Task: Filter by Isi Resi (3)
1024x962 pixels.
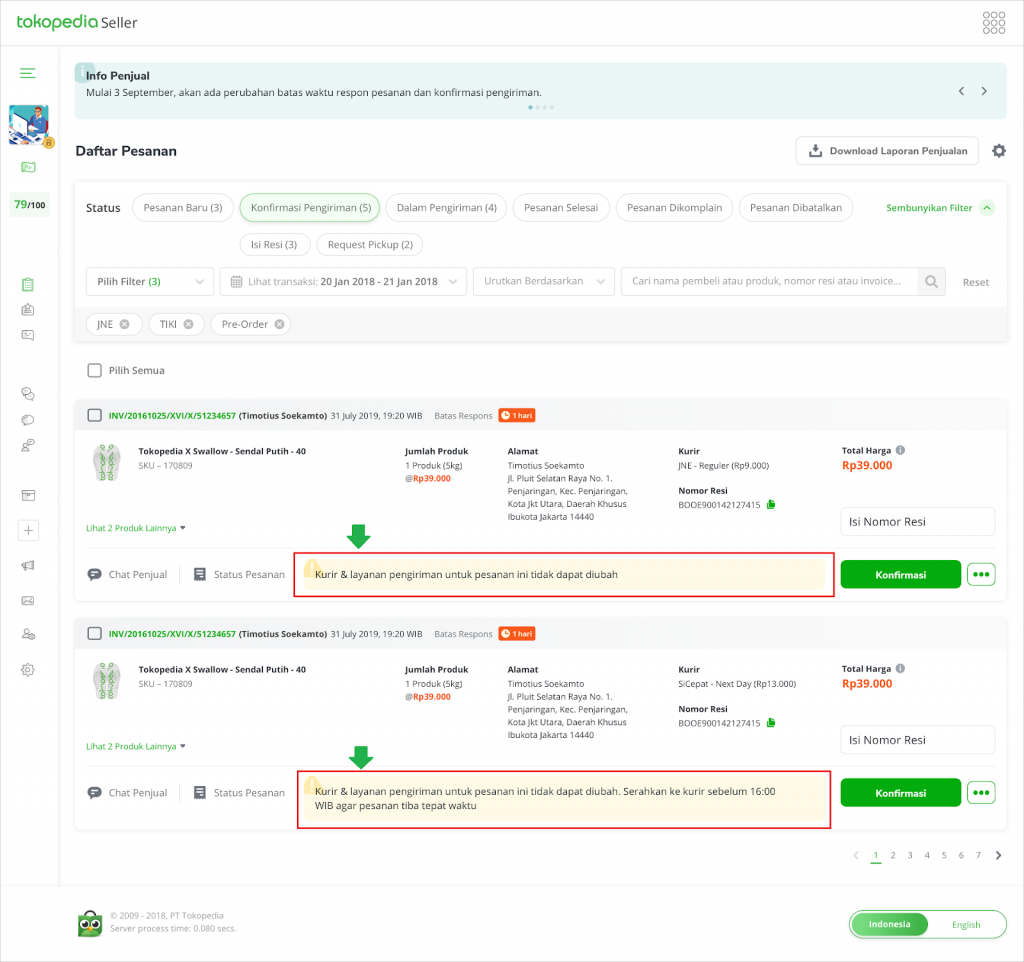Action: (274, 245)
